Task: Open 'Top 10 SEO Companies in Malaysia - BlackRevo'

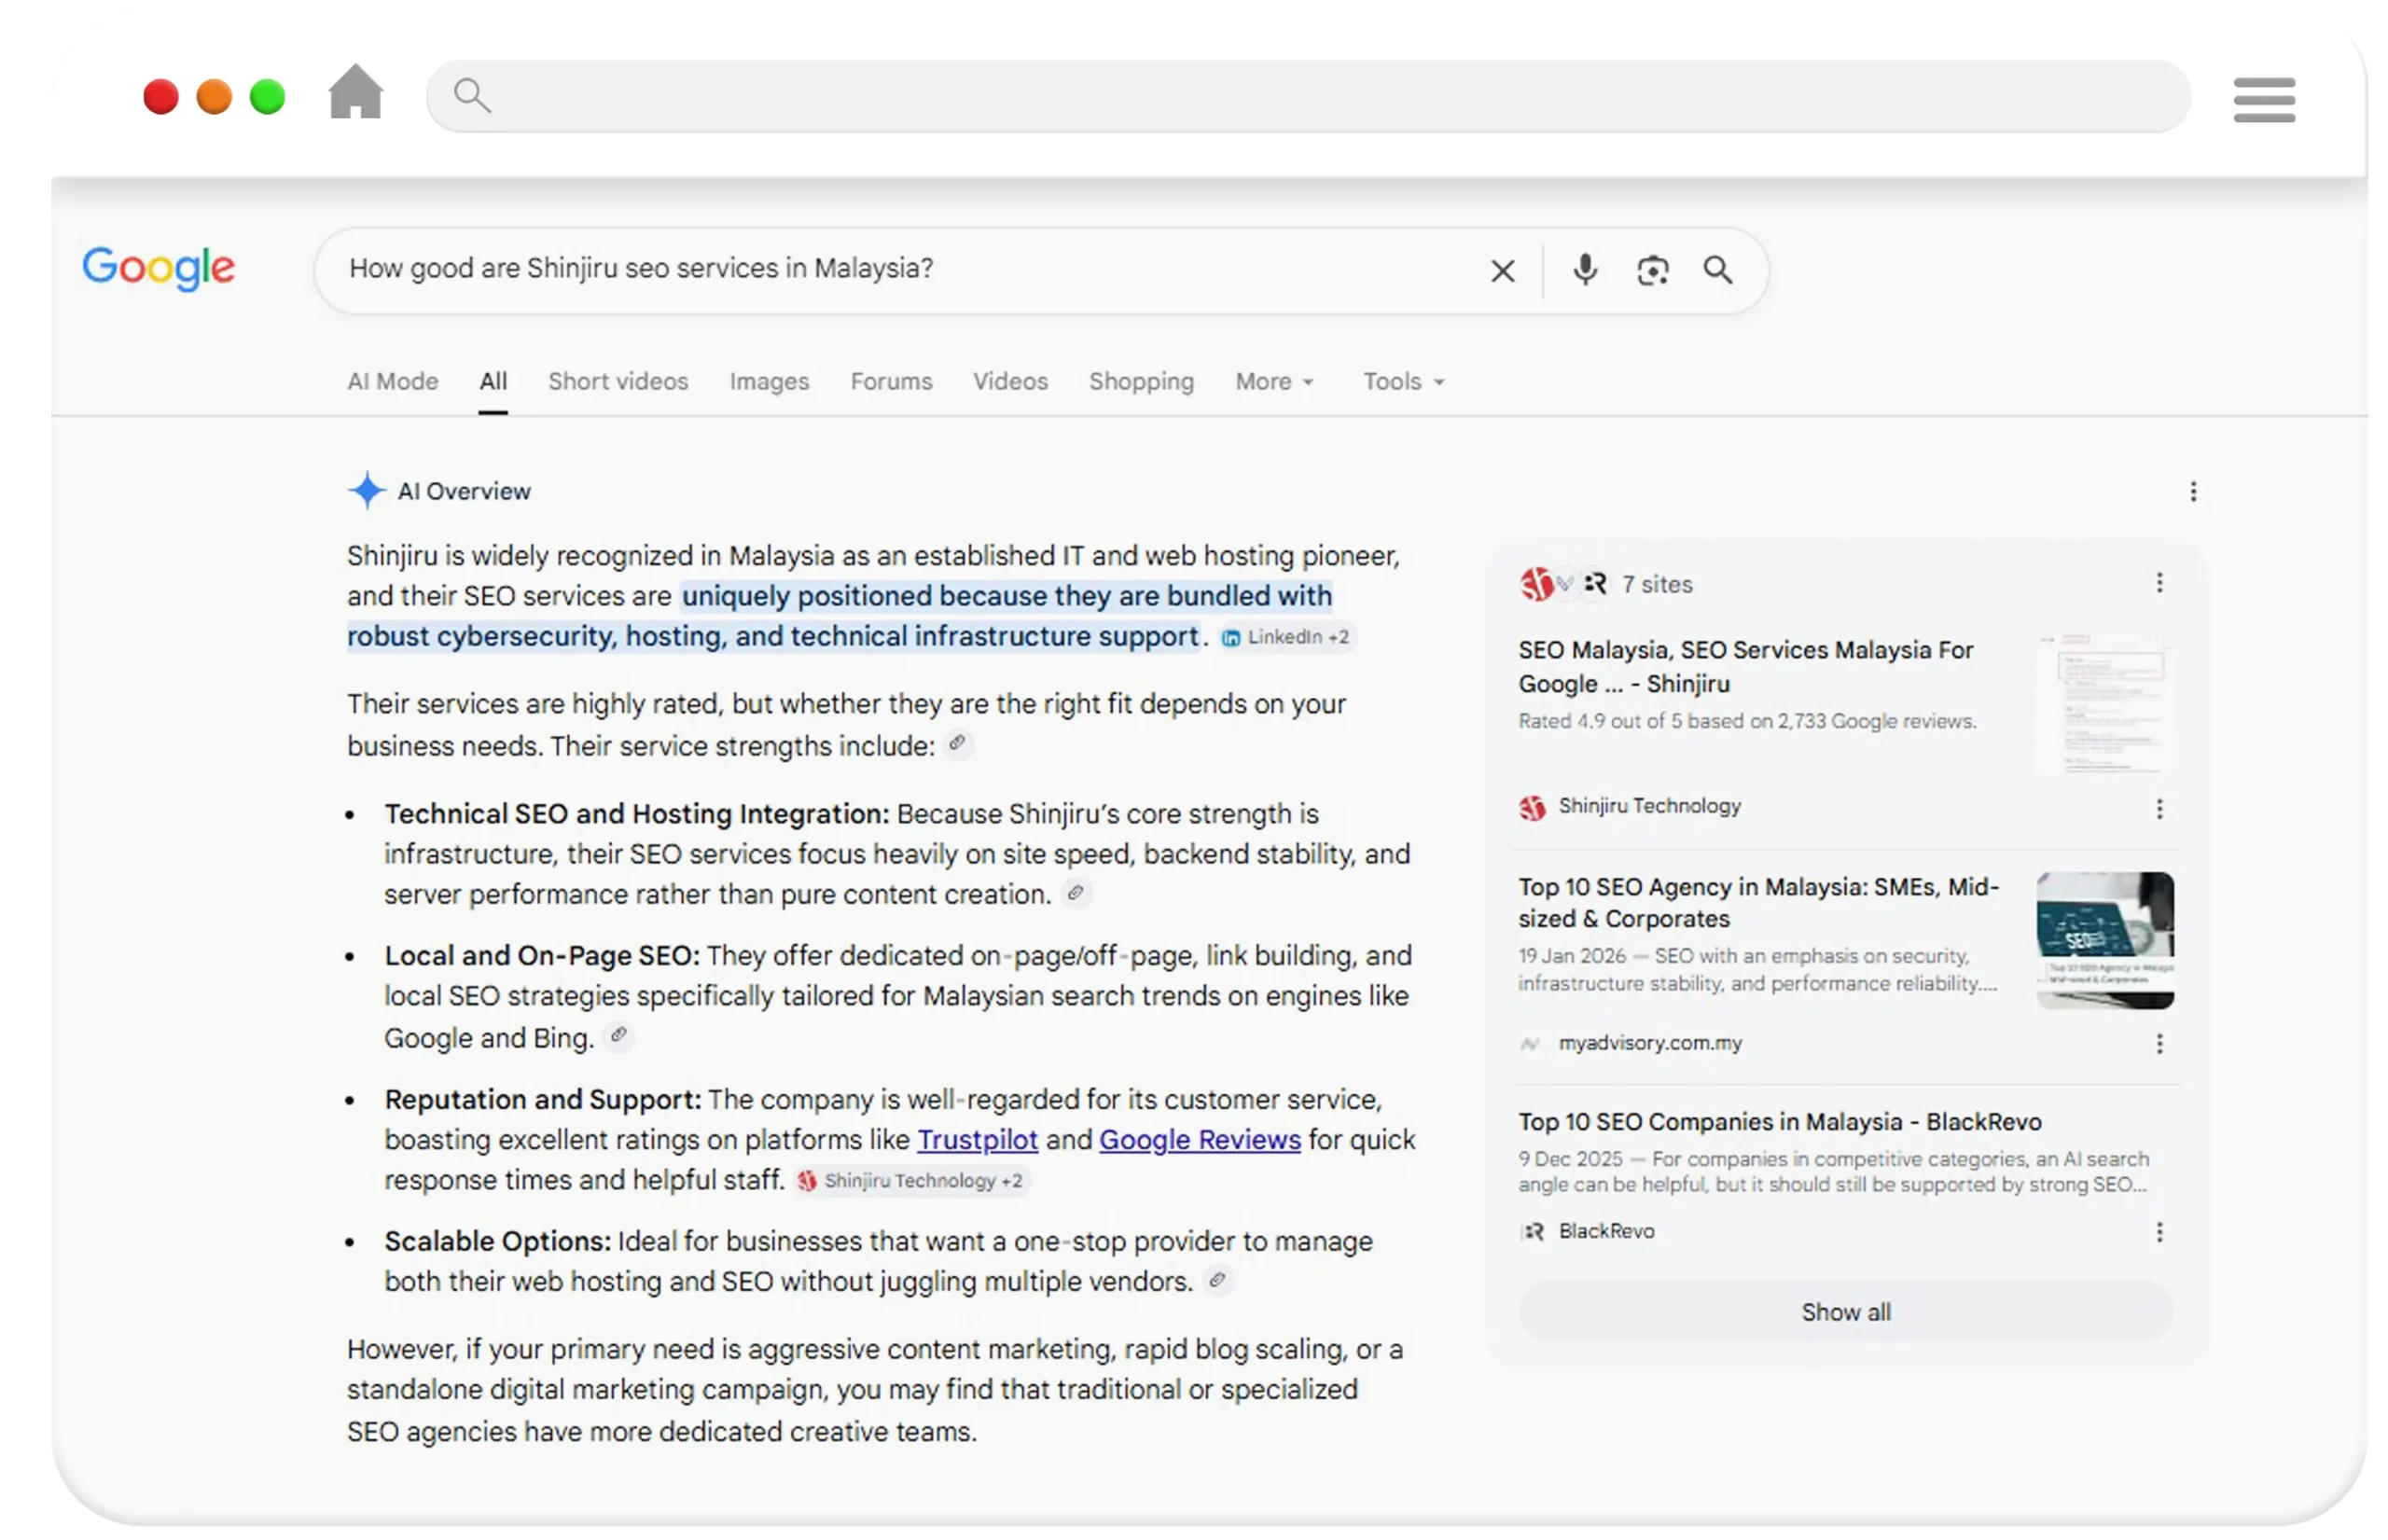Action: tap(1780, 1122)
